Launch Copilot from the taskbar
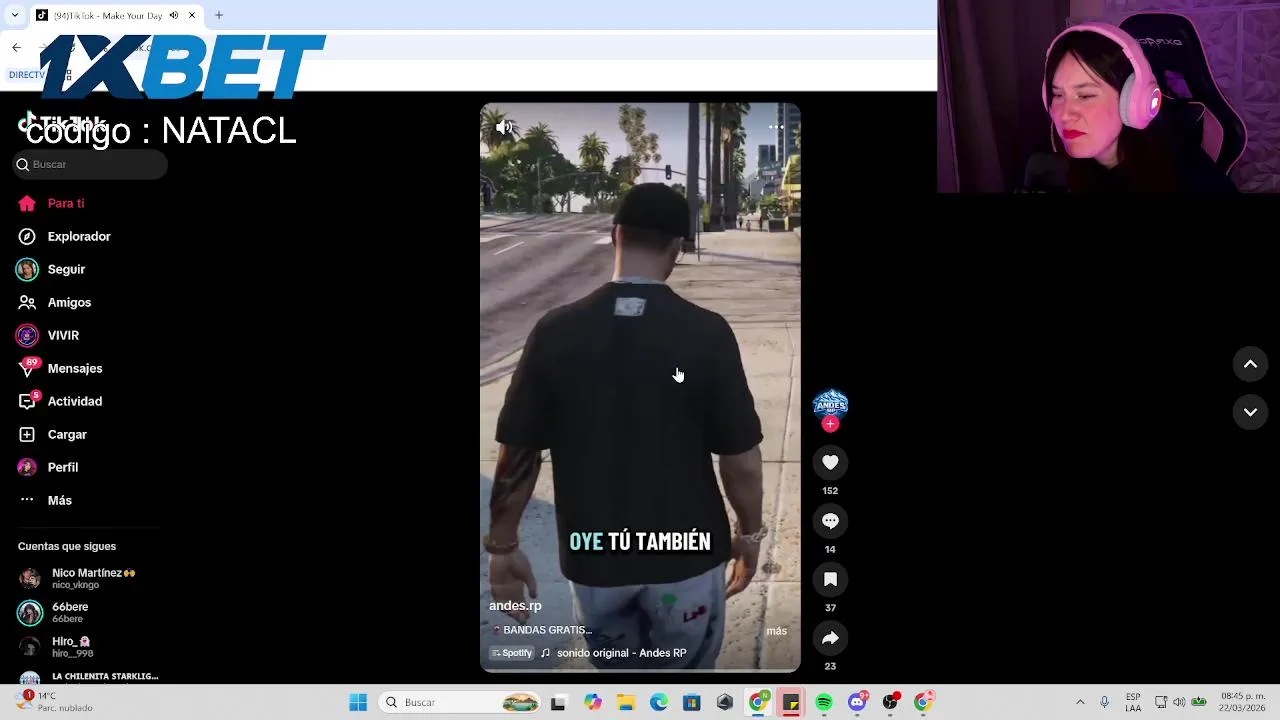The width and height of the screenshot is (1280, 720). (x=593, y=702)
